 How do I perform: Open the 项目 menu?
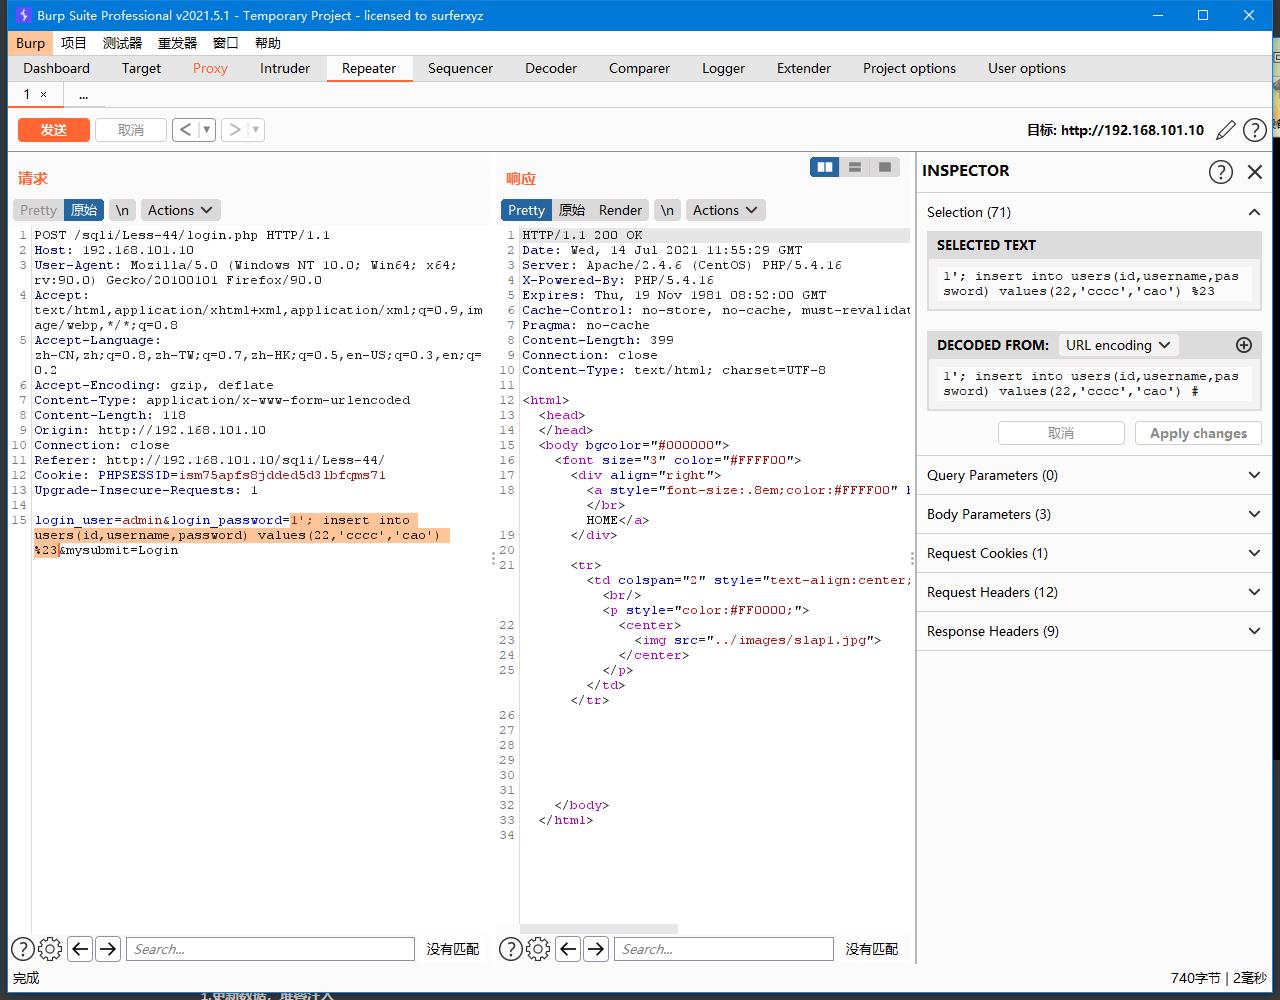click(x=74, y=43)
